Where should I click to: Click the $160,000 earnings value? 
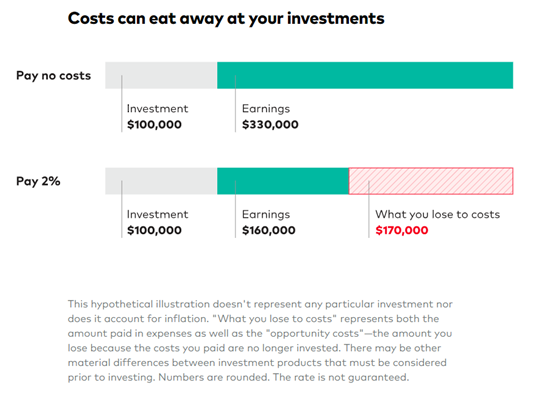coord(269,230)
